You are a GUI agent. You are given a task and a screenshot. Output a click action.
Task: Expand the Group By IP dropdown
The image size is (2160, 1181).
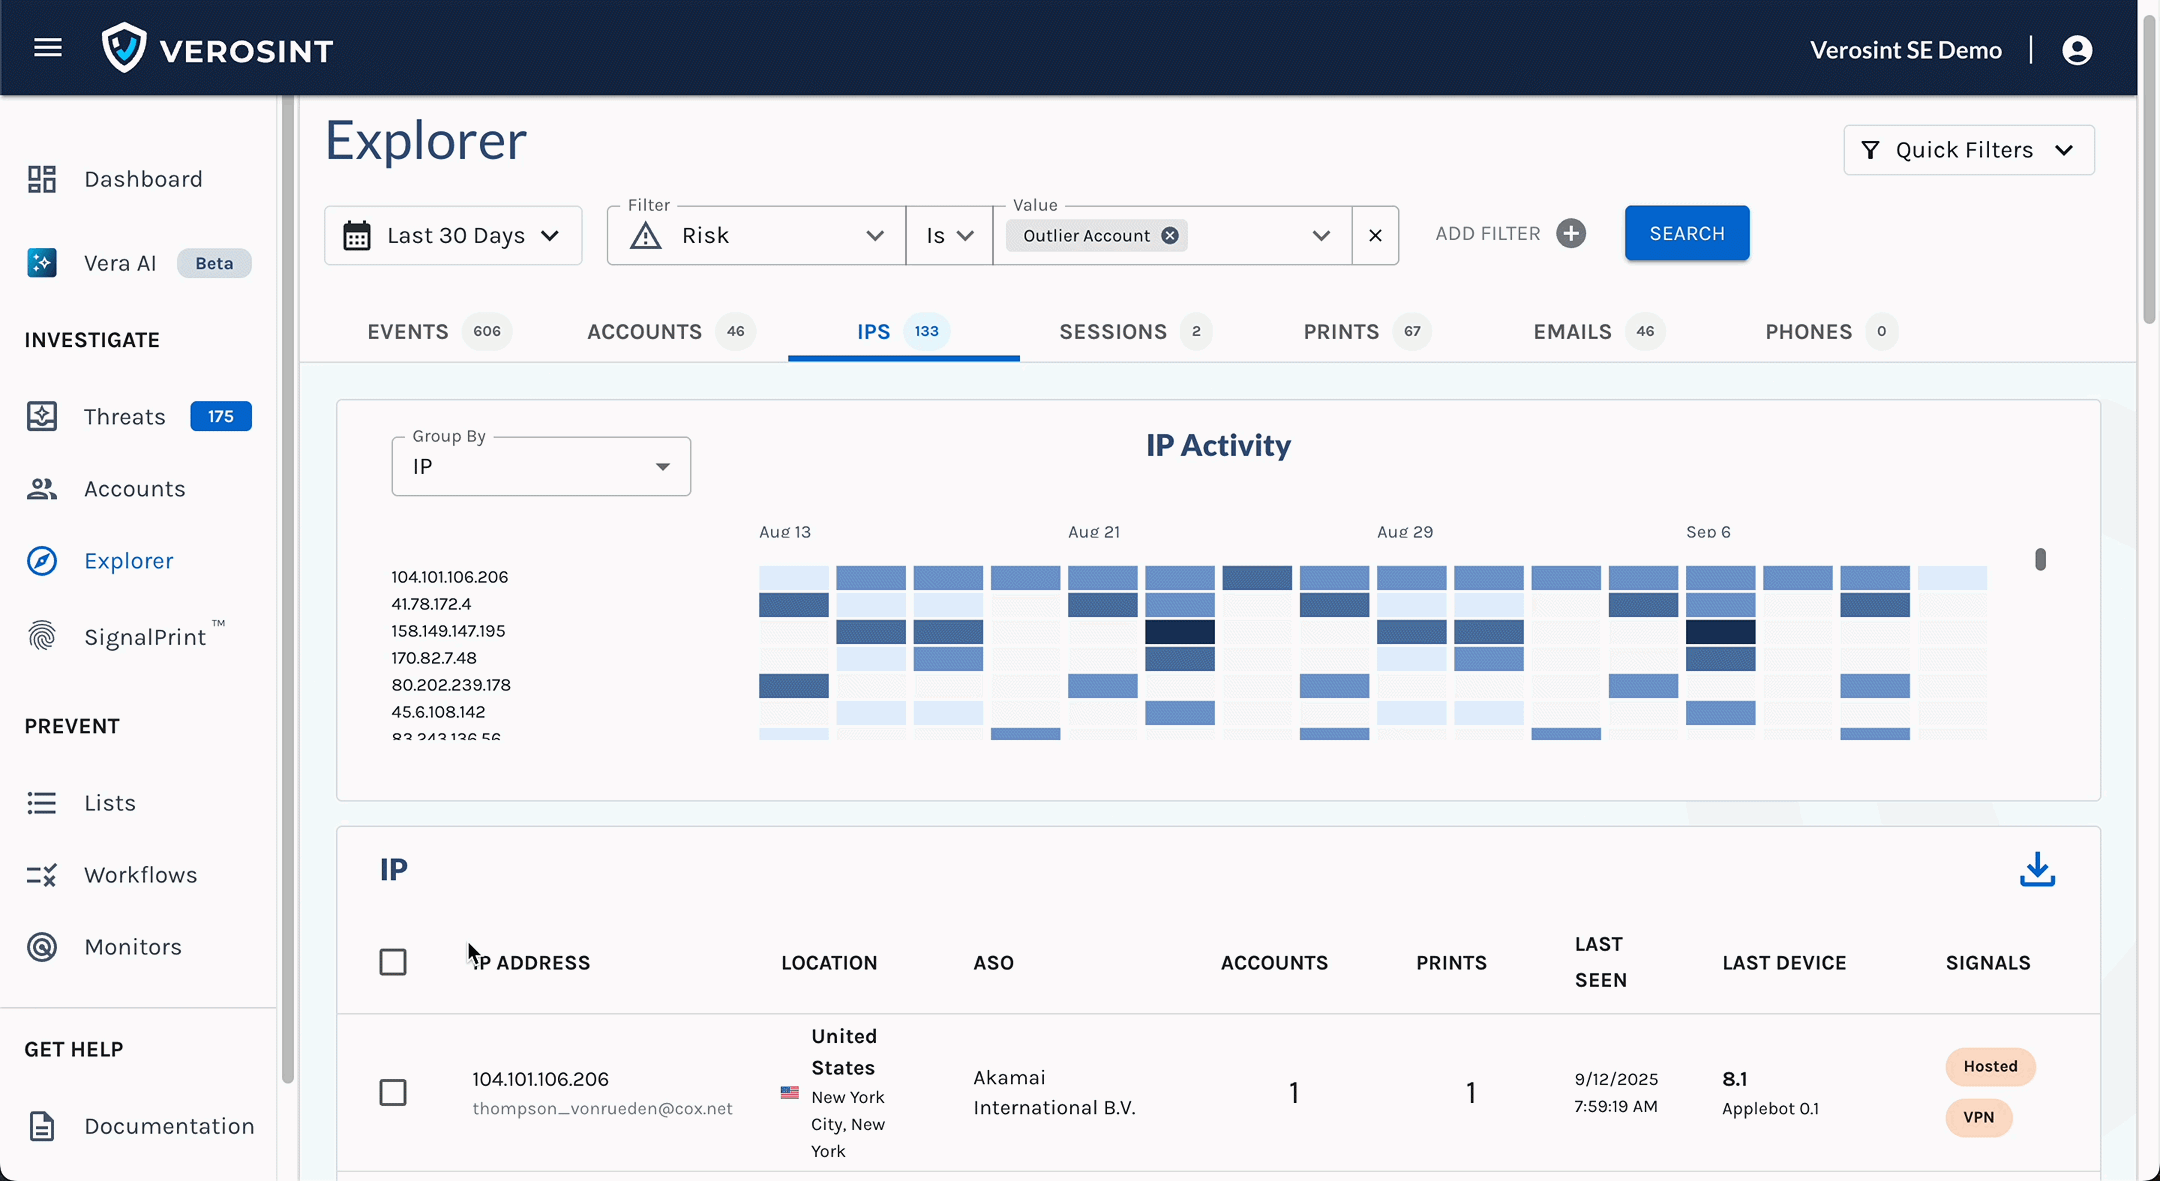(x=541, y=467)
